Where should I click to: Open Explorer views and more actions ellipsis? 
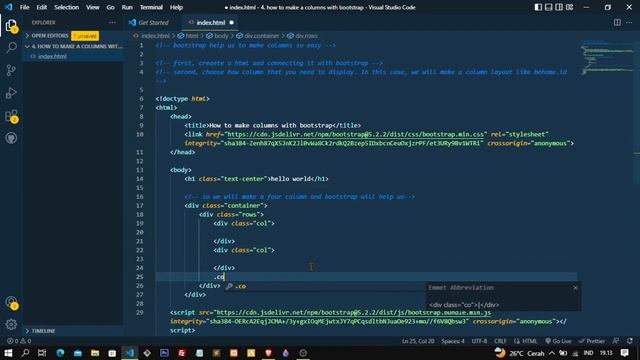coord(112,22)
